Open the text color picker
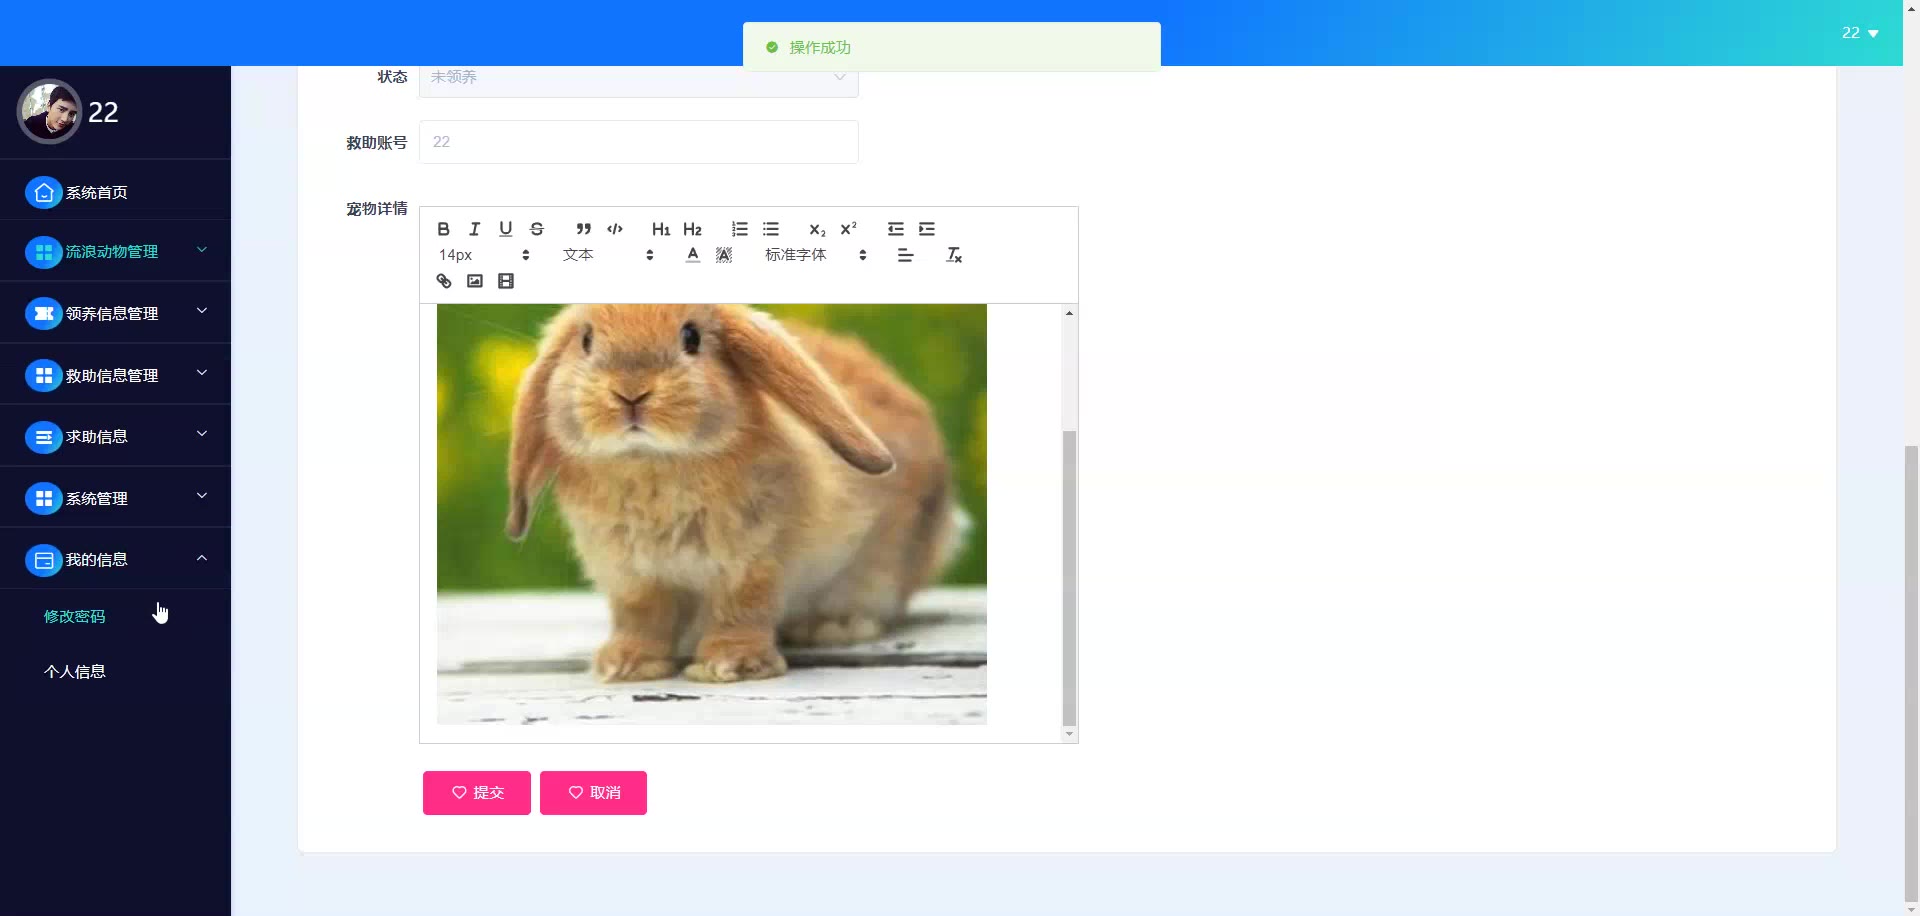The width and height of the screenshot is (1920, 916). pos(693,255)
